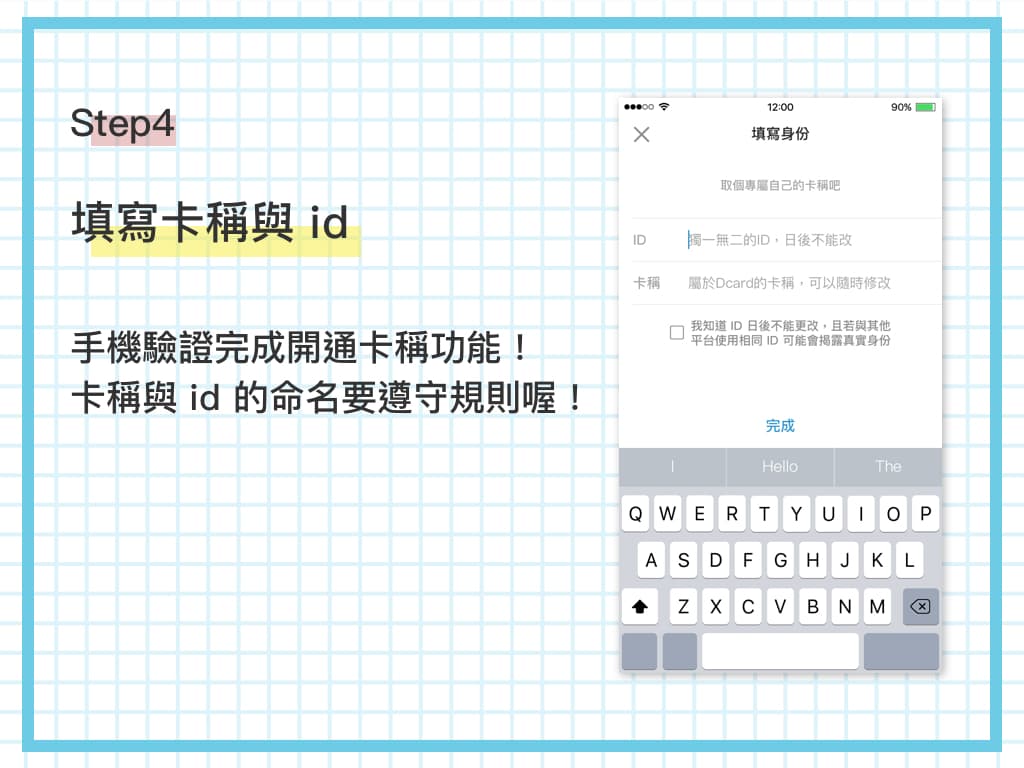Tap the M key on the keyboard
1024x768 pixels.
pos(877,607)
